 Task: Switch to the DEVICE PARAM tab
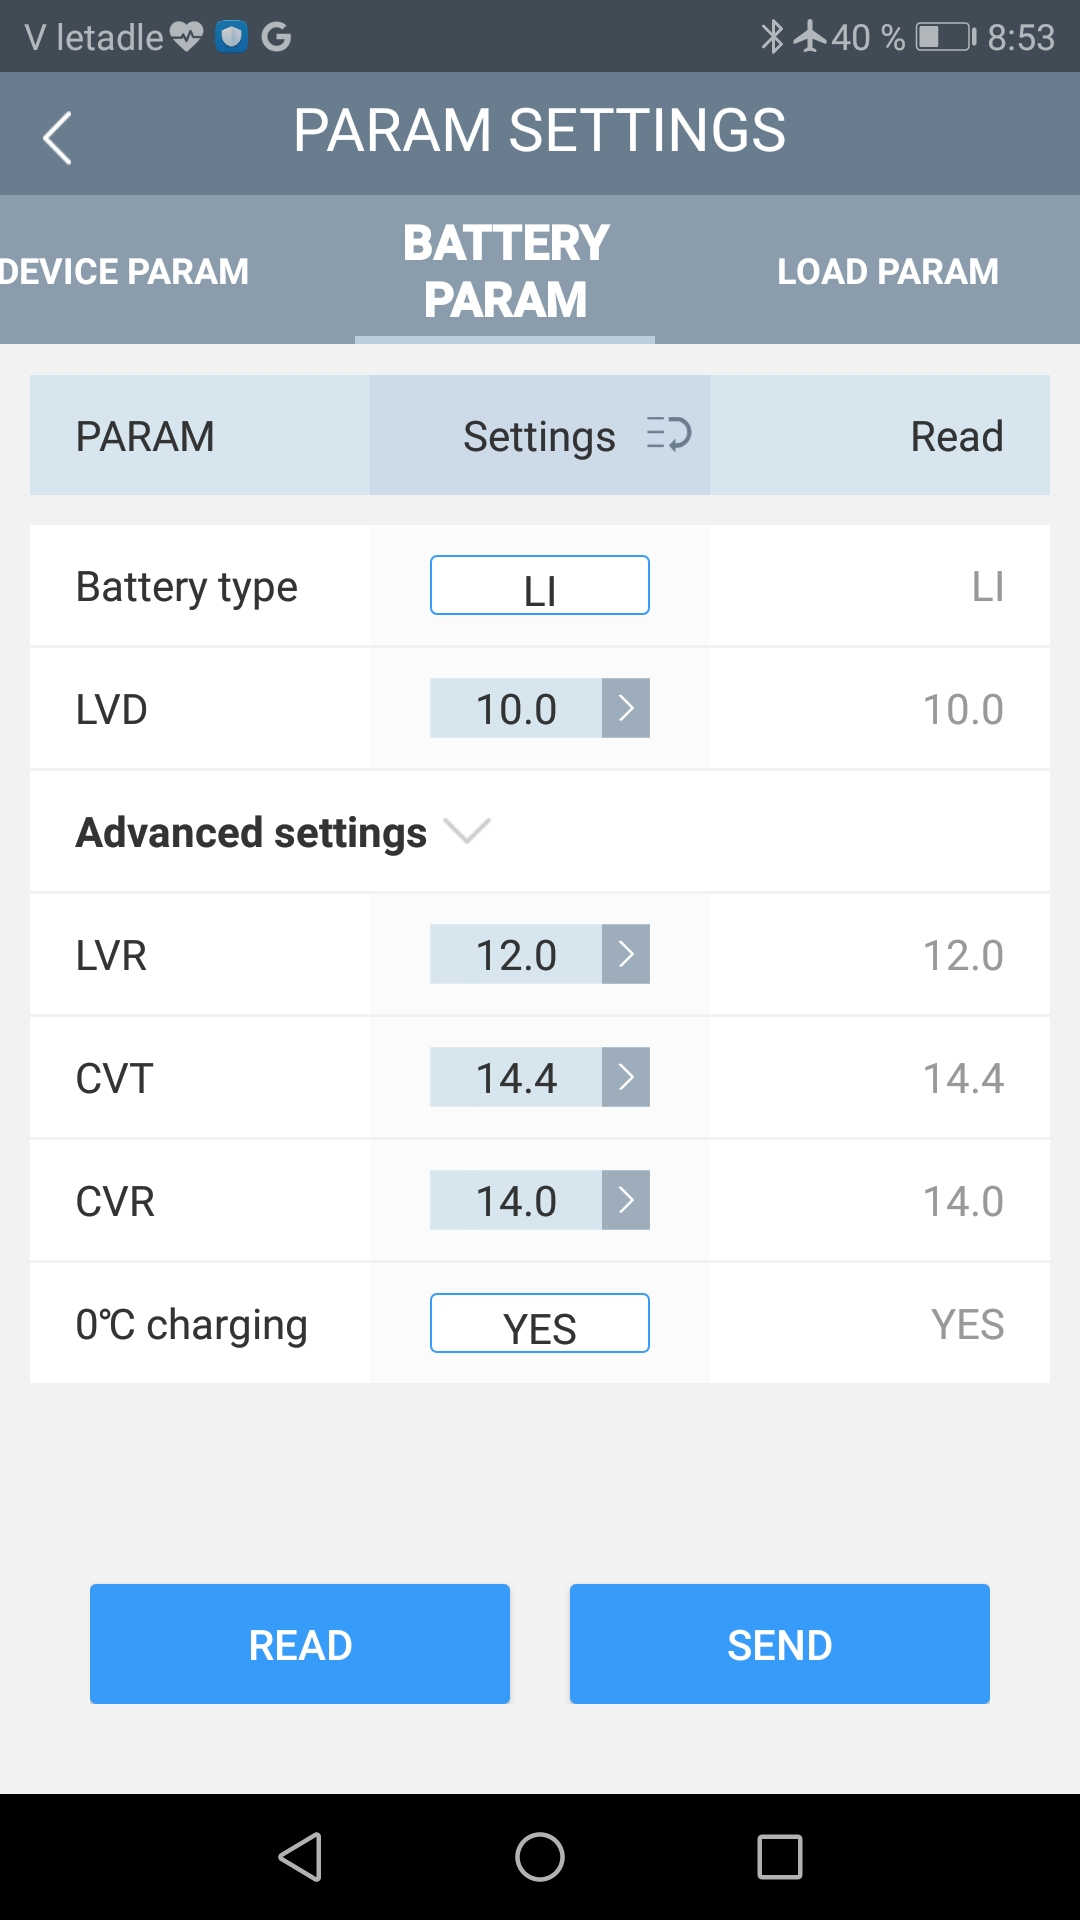coord(125,271)
